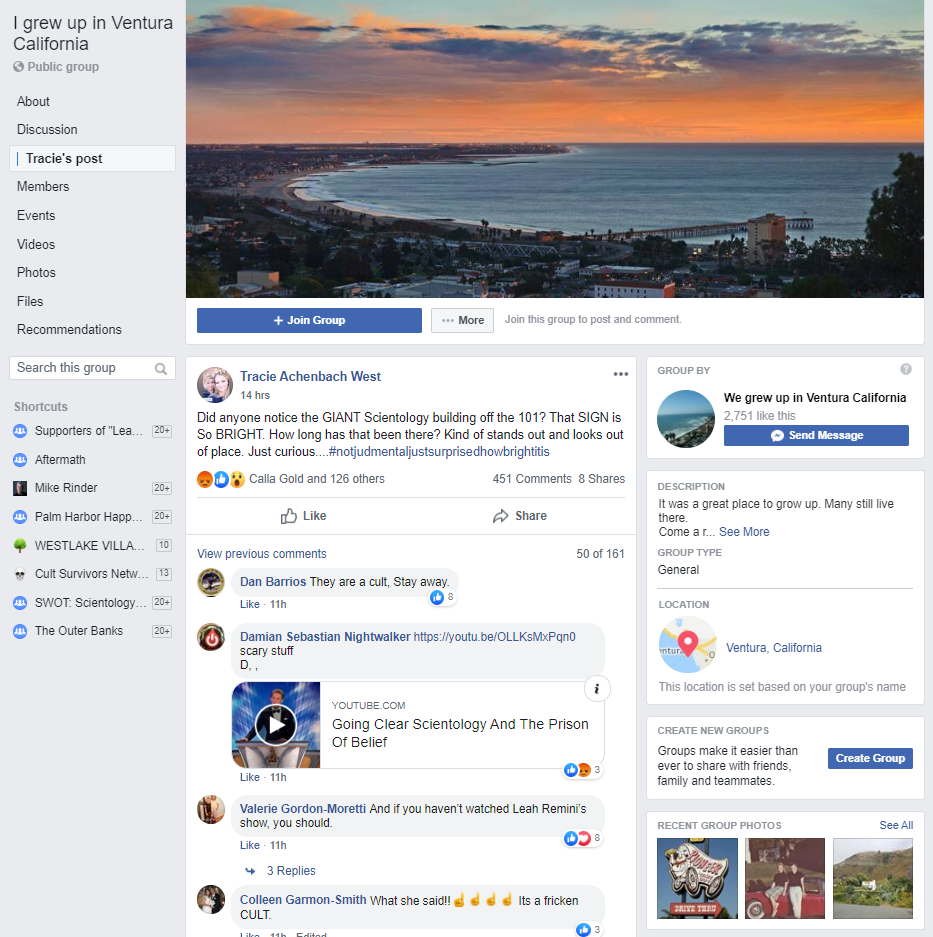Open the 451 Comments link
This screenshot has width=933, height=937.
coord(532,479)
